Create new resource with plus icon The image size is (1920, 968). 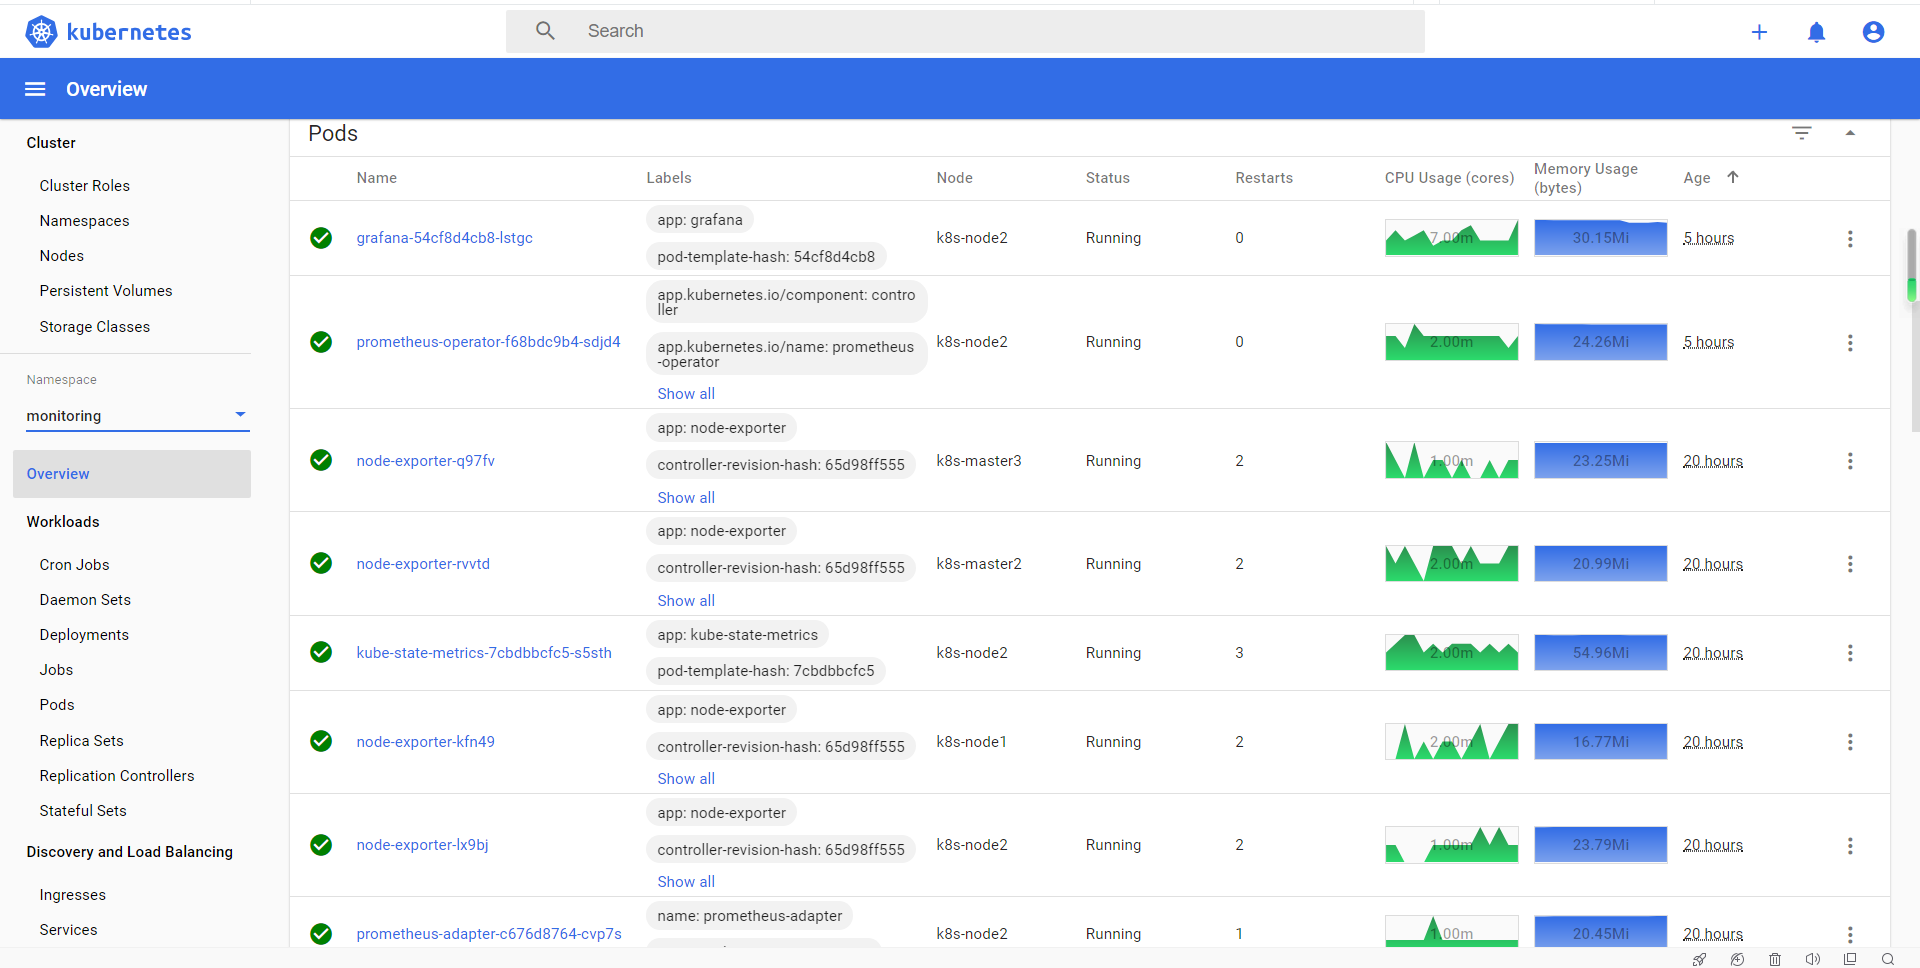[x=1759, y=32]
